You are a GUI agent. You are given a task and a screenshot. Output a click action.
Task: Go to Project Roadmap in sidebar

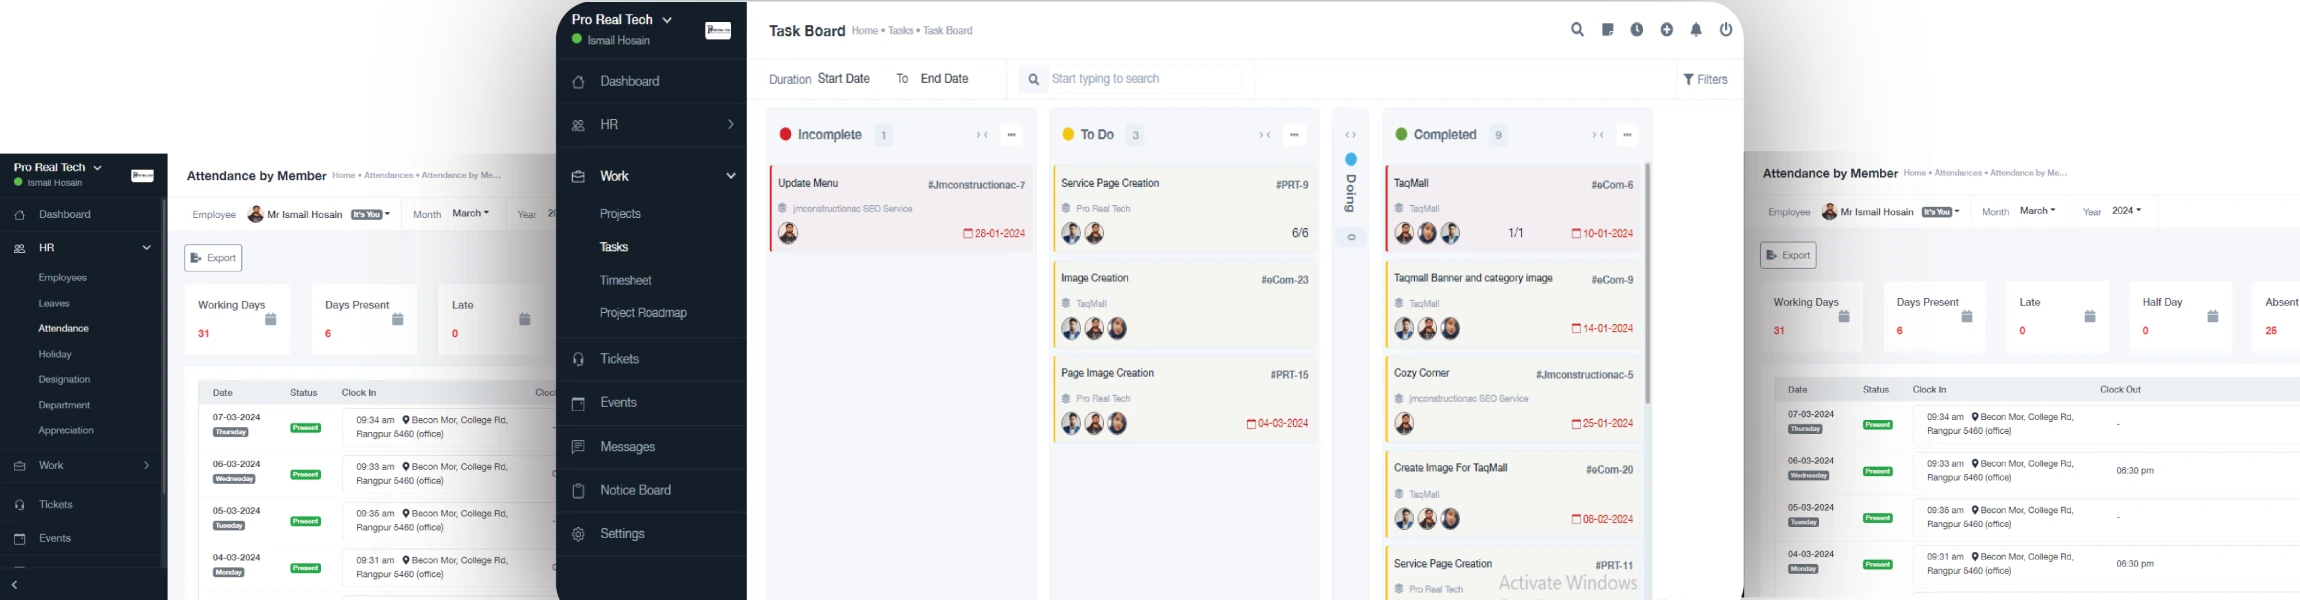(643, 313)
